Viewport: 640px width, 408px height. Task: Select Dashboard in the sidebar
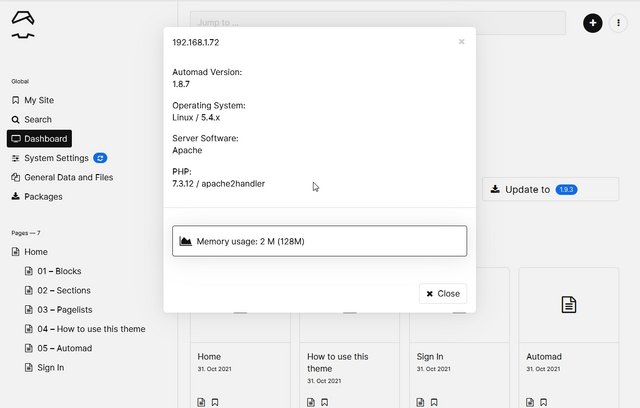[39, 139]
